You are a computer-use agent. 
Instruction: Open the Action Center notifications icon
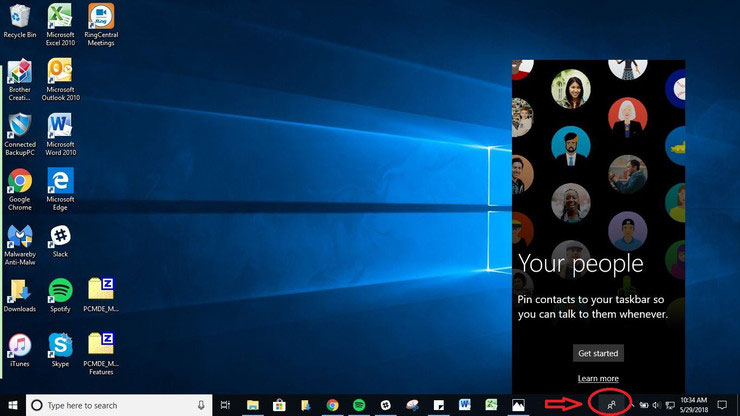[x=722, y=405]
